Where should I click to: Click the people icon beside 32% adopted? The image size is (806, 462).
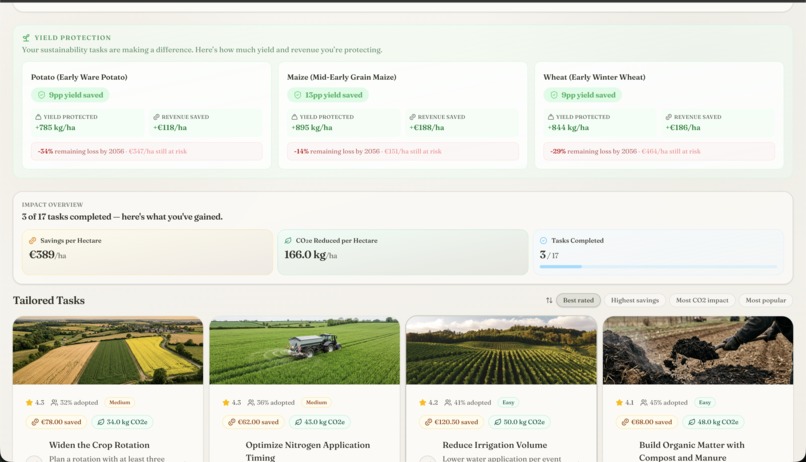coord(54,402)
